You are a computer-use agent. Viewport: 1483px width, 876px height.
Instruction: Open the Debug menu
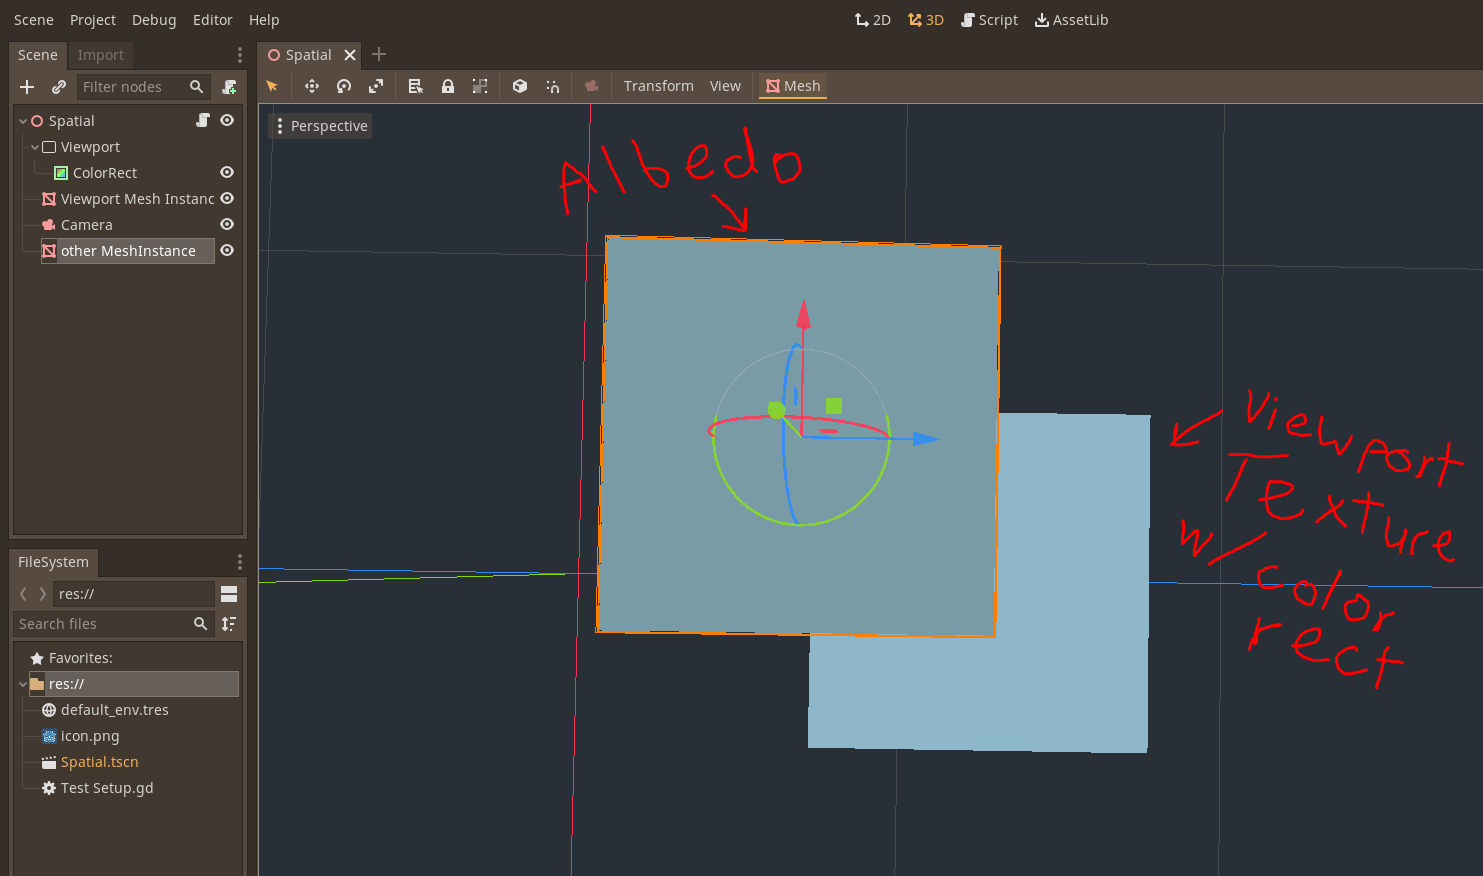click(x=154, y=20)
